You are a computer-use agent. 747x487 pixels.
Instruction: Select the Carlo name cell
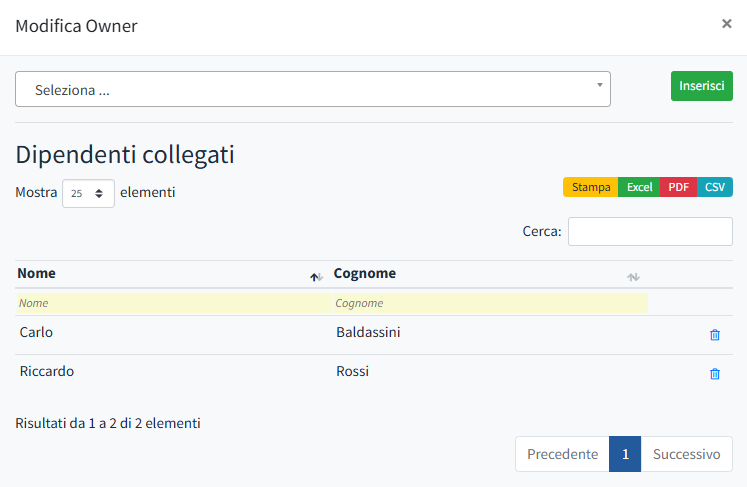tap(37, 332)
